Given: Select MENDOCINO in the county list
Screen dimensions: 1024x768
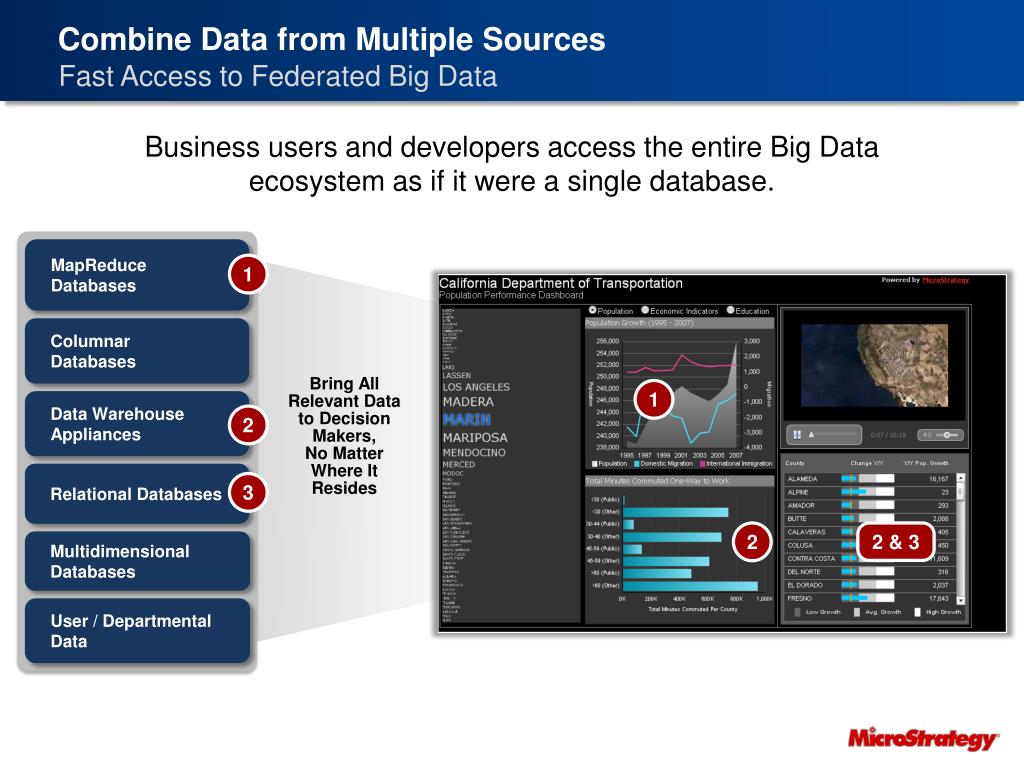Looking at the screenshot, I should coord(474,452).
